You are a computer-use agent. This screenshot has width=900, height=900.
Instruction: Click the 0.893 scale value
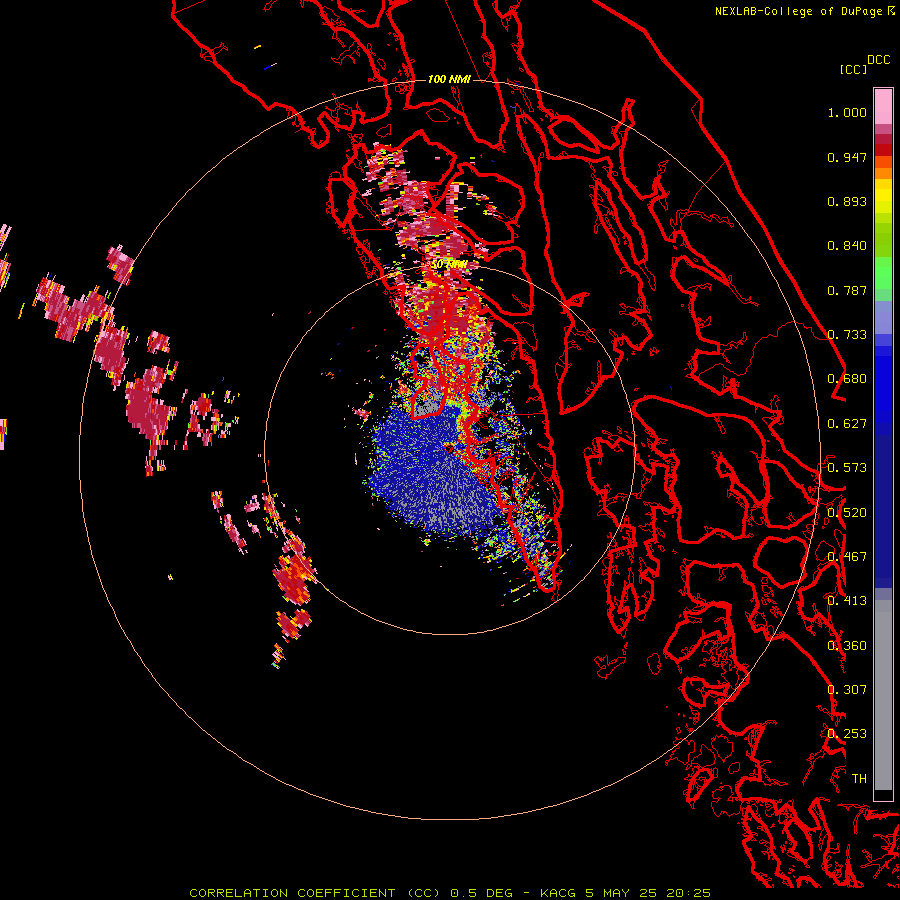[x=847, y=201]
